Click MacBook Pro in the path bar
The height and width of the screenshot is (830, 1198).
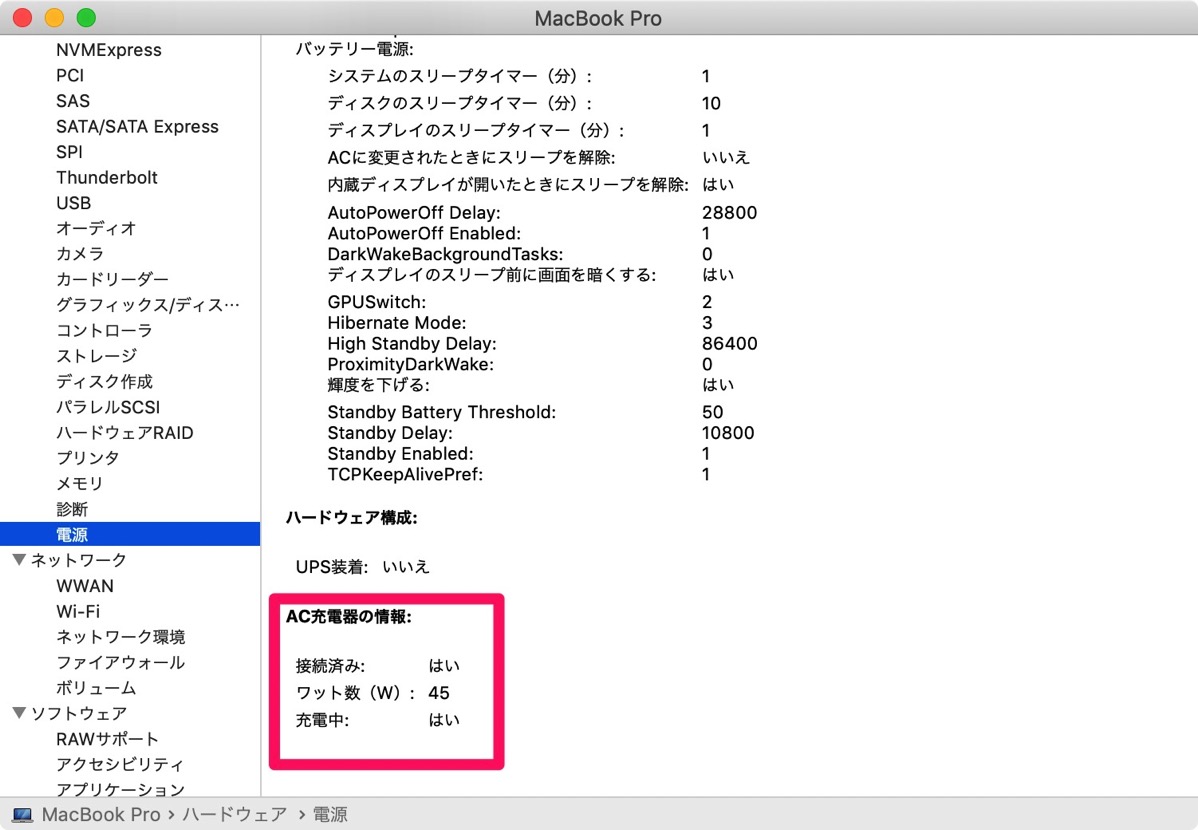tap(101, 815)
